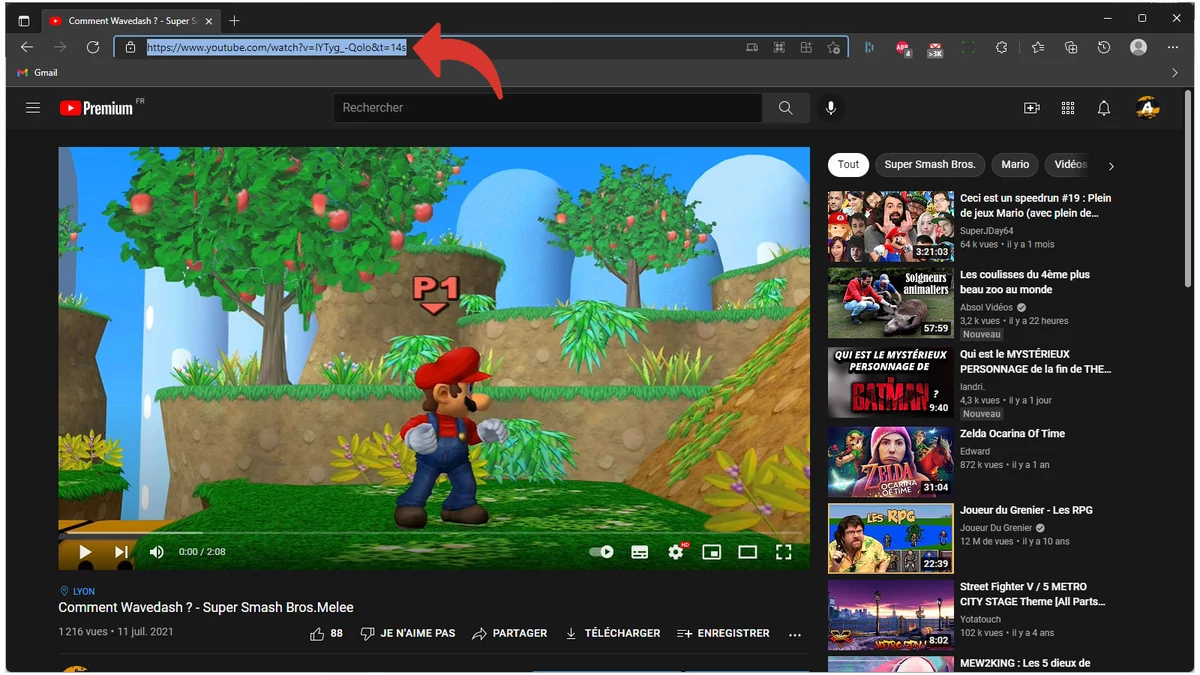1200x675 pixels.
Task: Expand the bookmarks bar overflow chevron
Action: (x=1175, y=73)
